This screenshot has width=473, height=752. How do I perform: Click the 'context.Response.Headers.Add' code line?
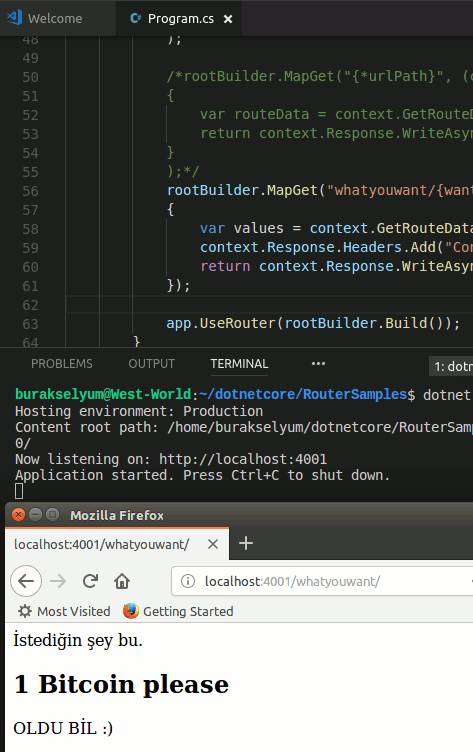[336, 247]
